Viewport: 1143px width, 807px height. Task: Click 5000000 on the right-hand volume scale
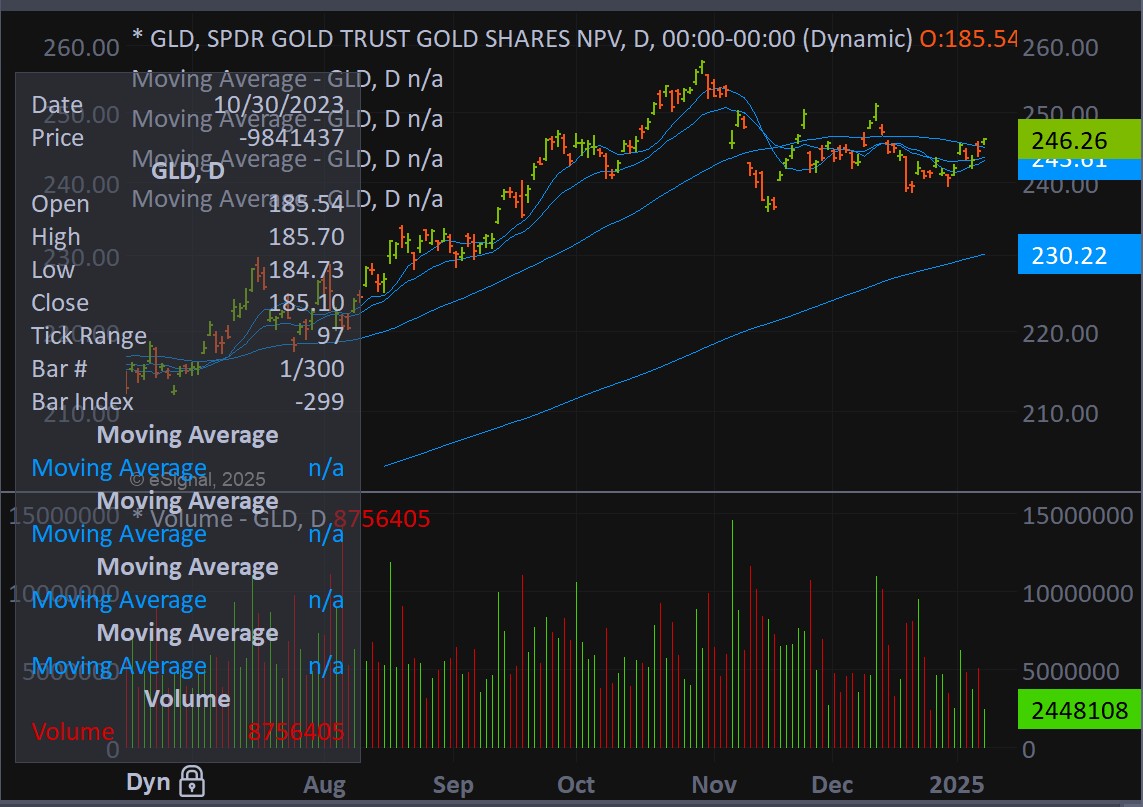pos(1070,671)
